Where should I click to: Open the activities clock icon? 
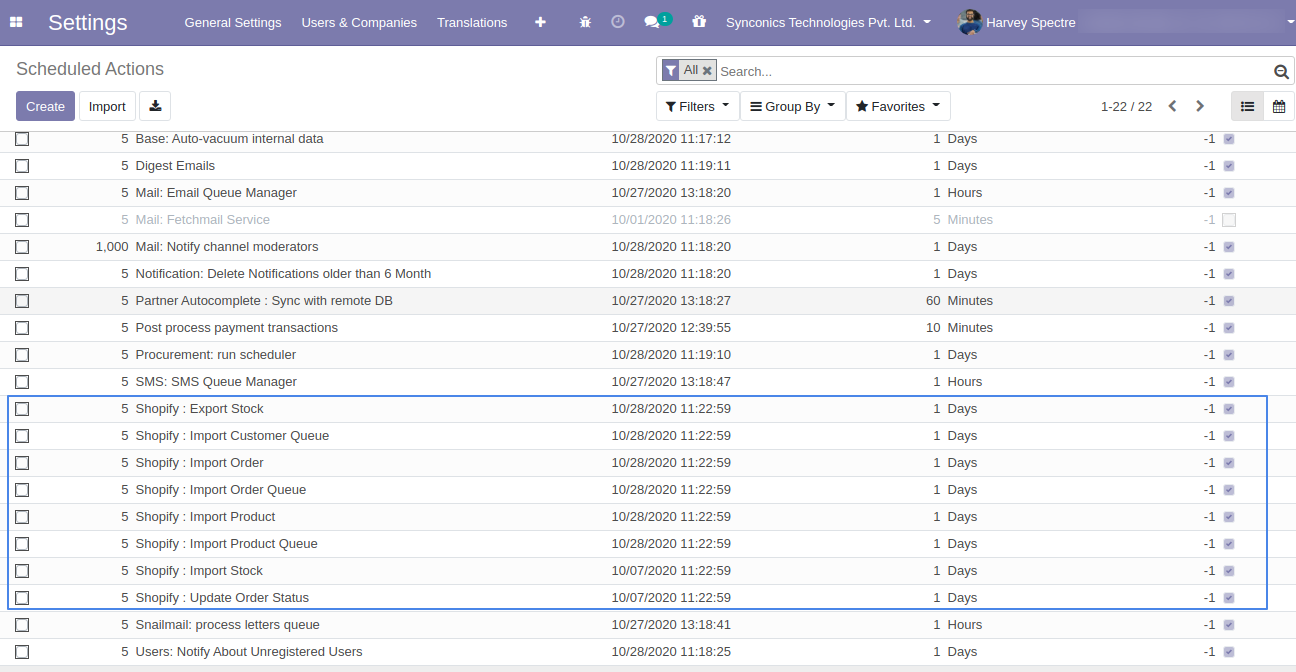click(x=618, y=22)
